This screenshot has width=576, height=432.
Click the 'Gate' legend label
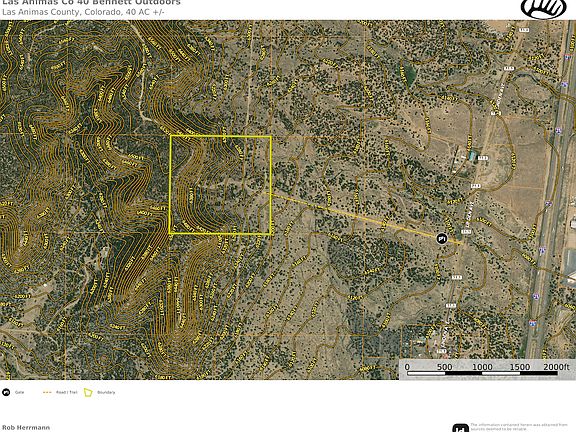pyautogui.click(x=19, y=392)
